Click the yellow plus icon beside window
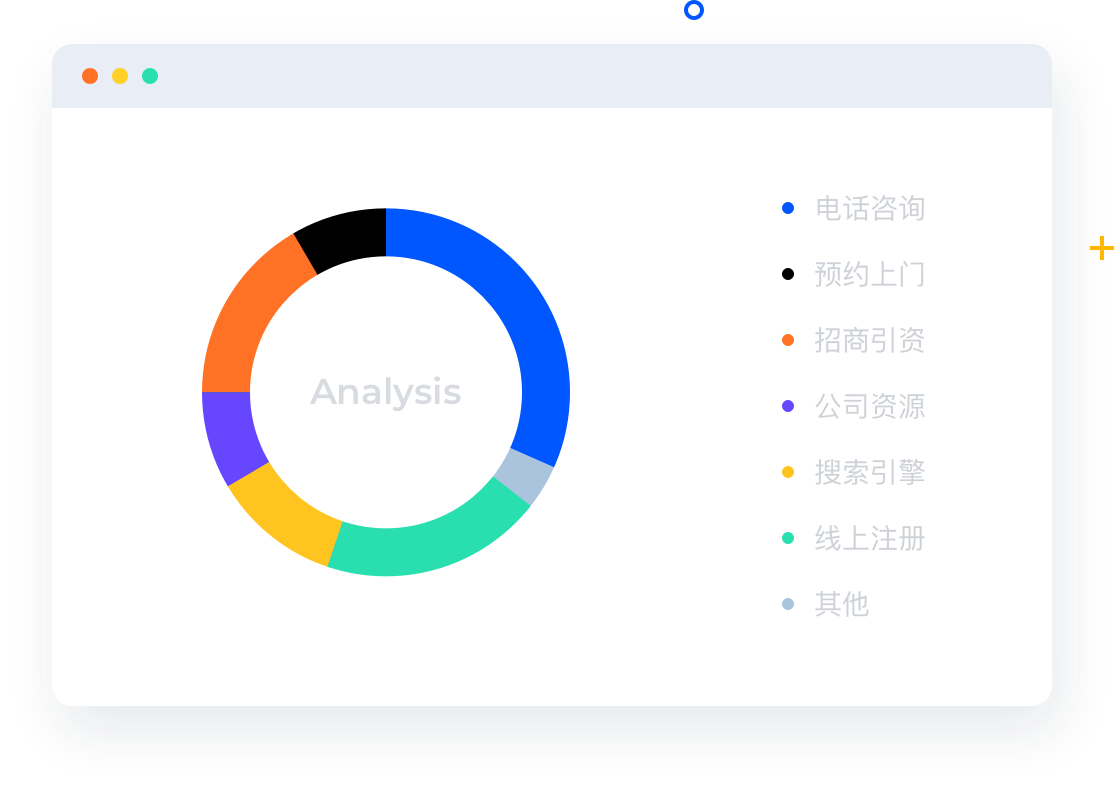1120x790 pixels. tap(1101, 247)
